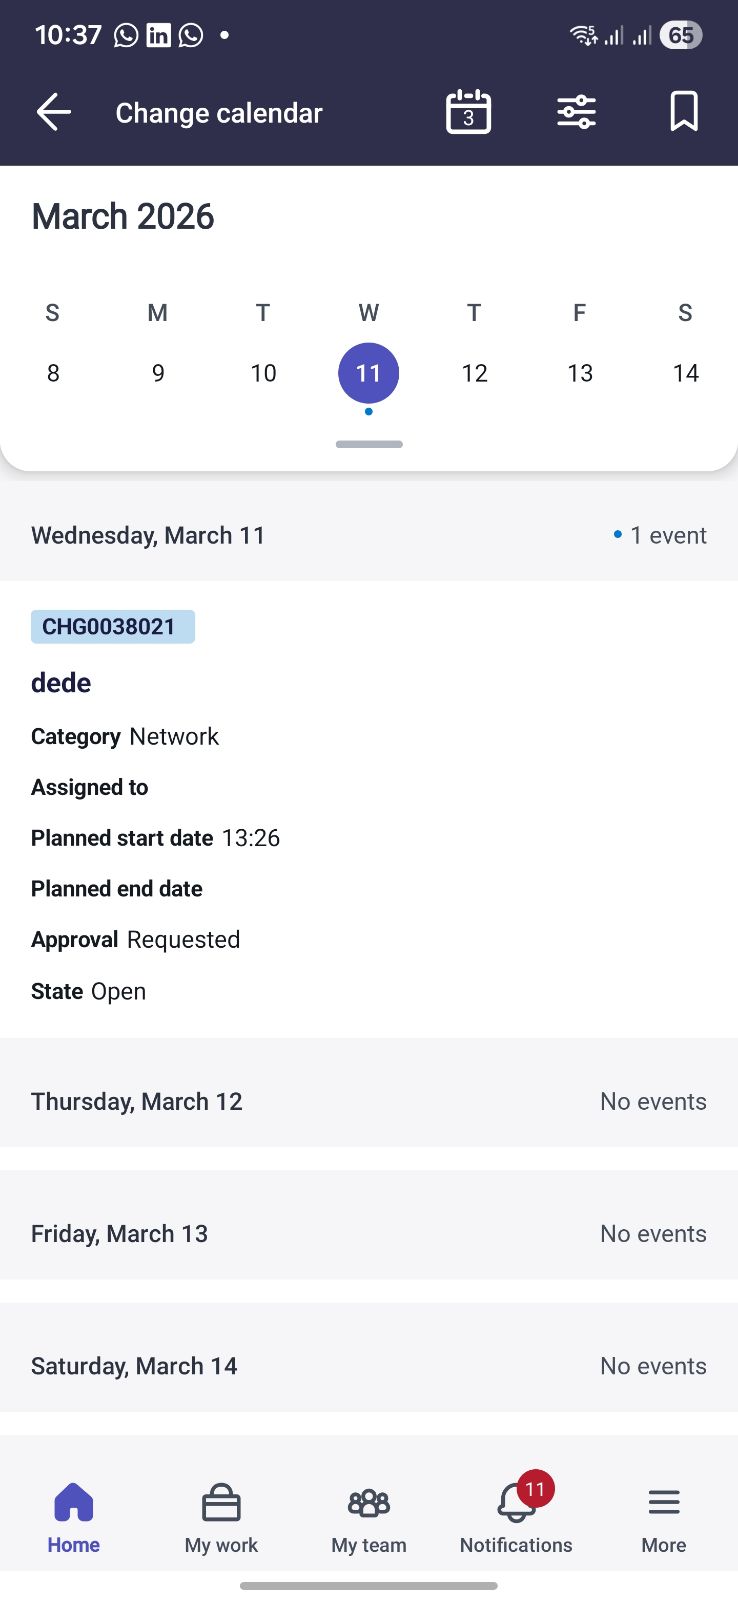This screenshot has width=738, height=1600.
Task: Tap the bookmark icon in header
Action: (684, 112)
